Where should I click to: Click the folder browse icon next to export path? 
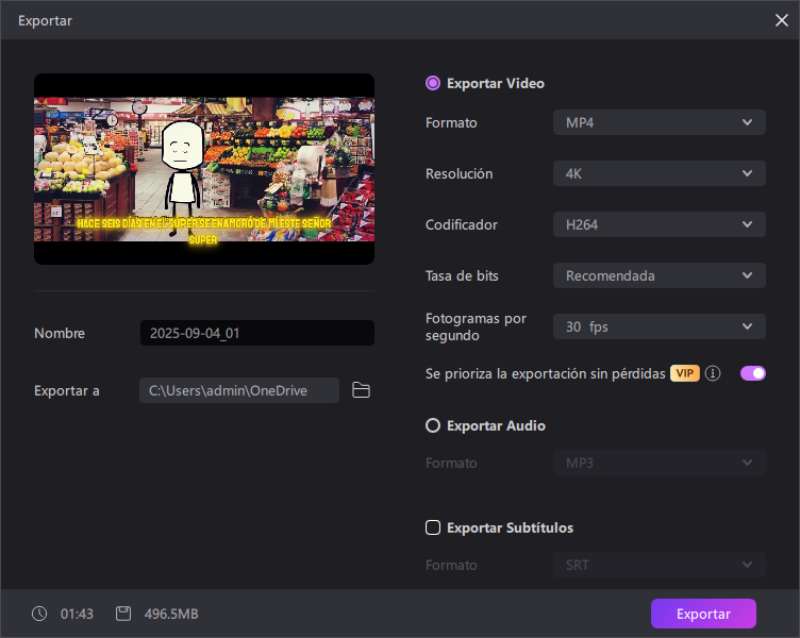pyautogui.click(x=361, y=391)
